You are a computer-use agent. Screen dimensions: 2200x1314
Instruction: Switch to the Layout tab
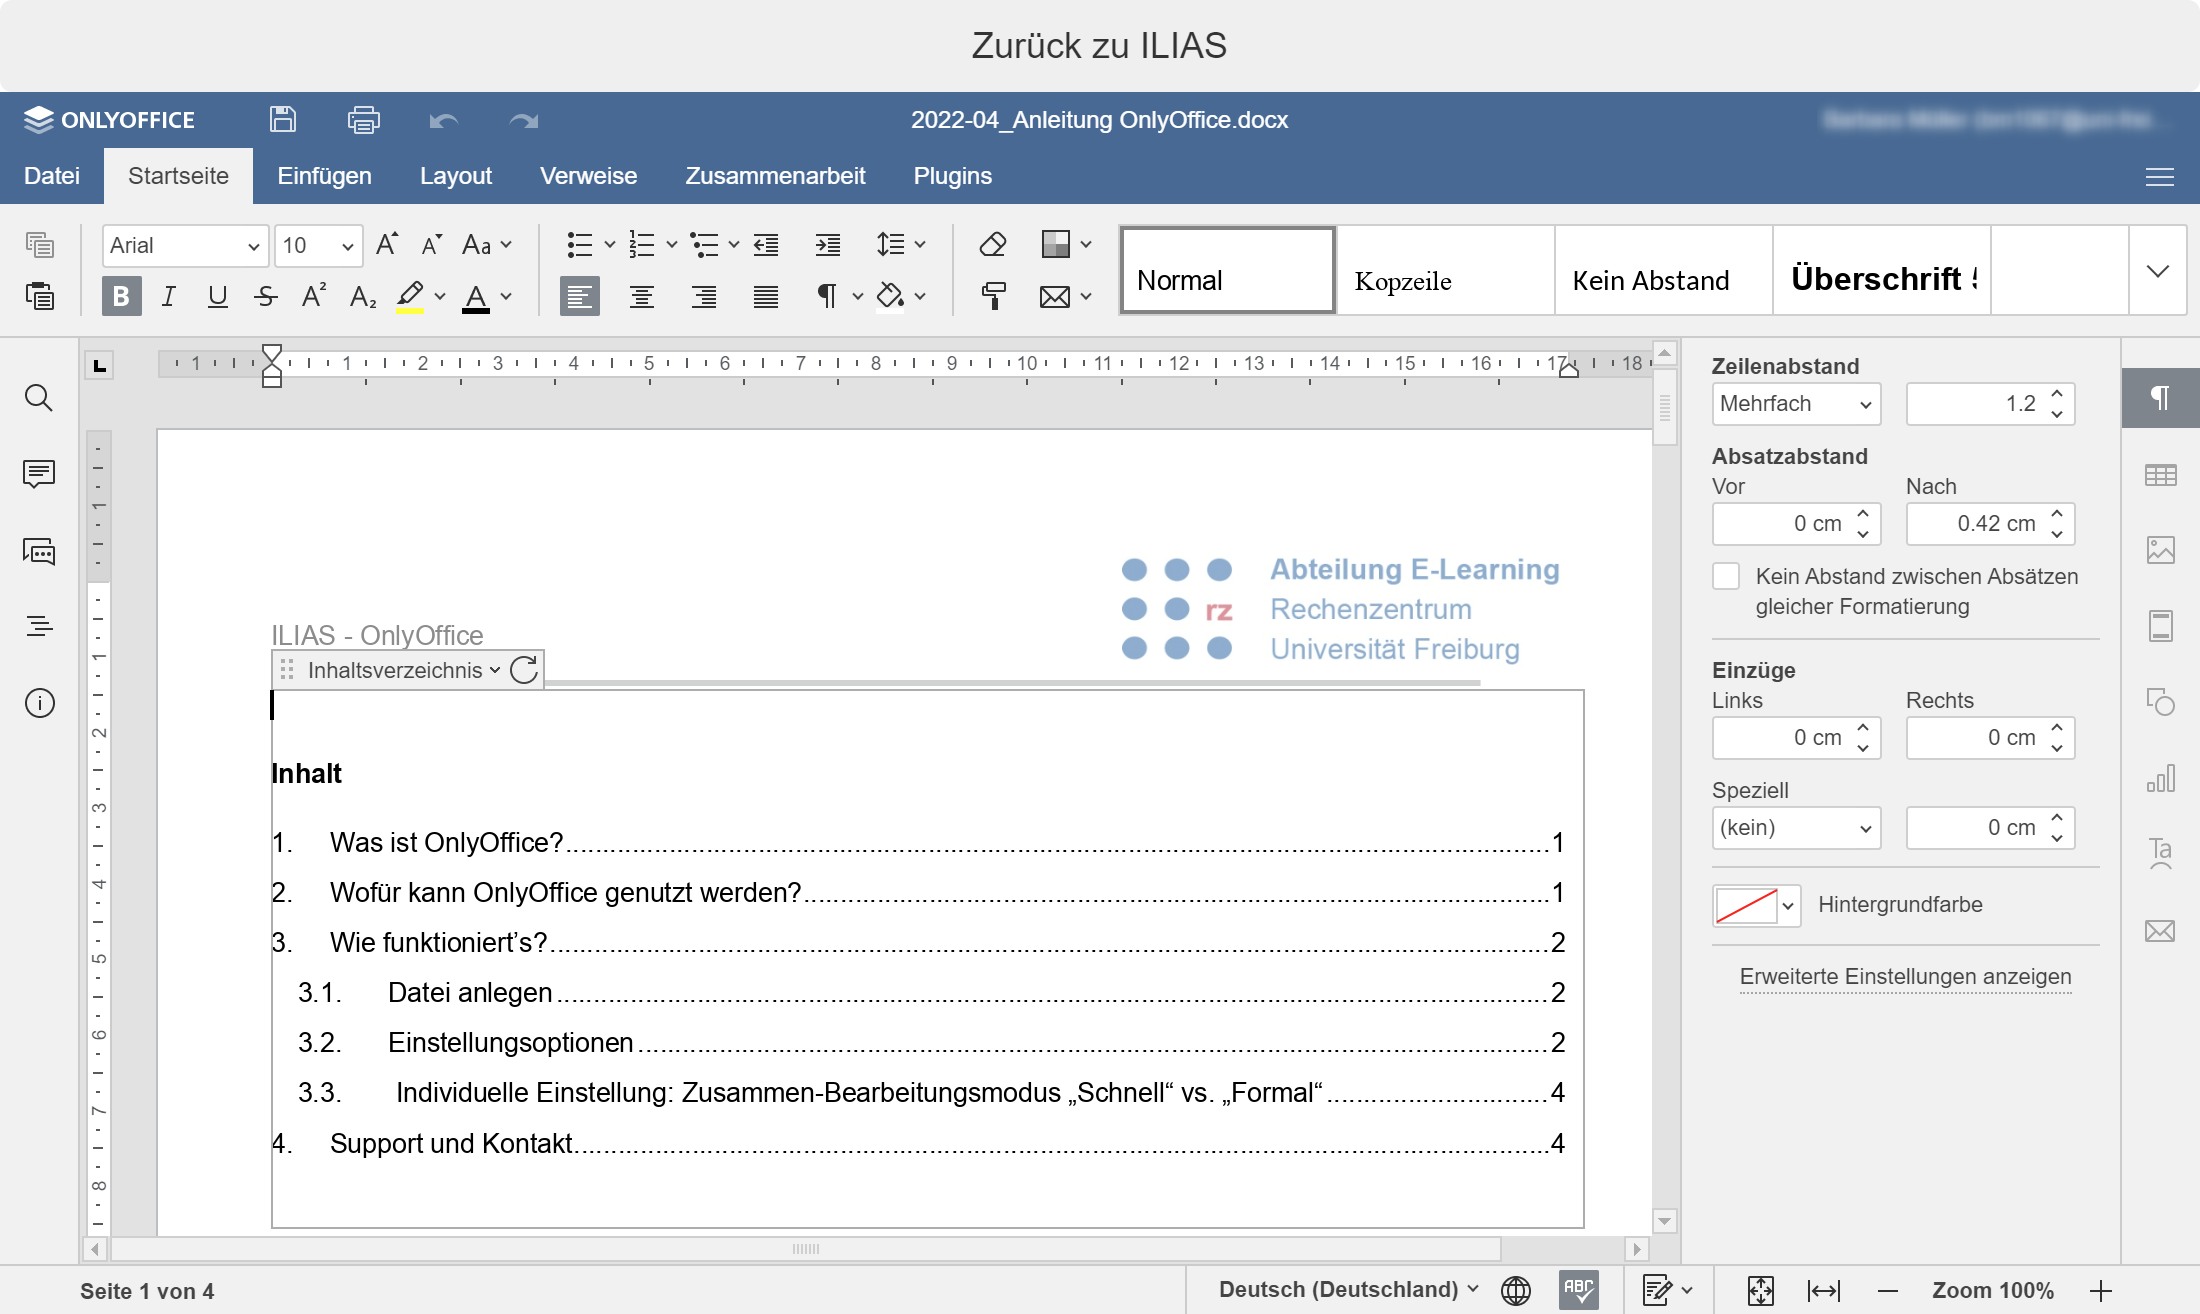(456, 176)
